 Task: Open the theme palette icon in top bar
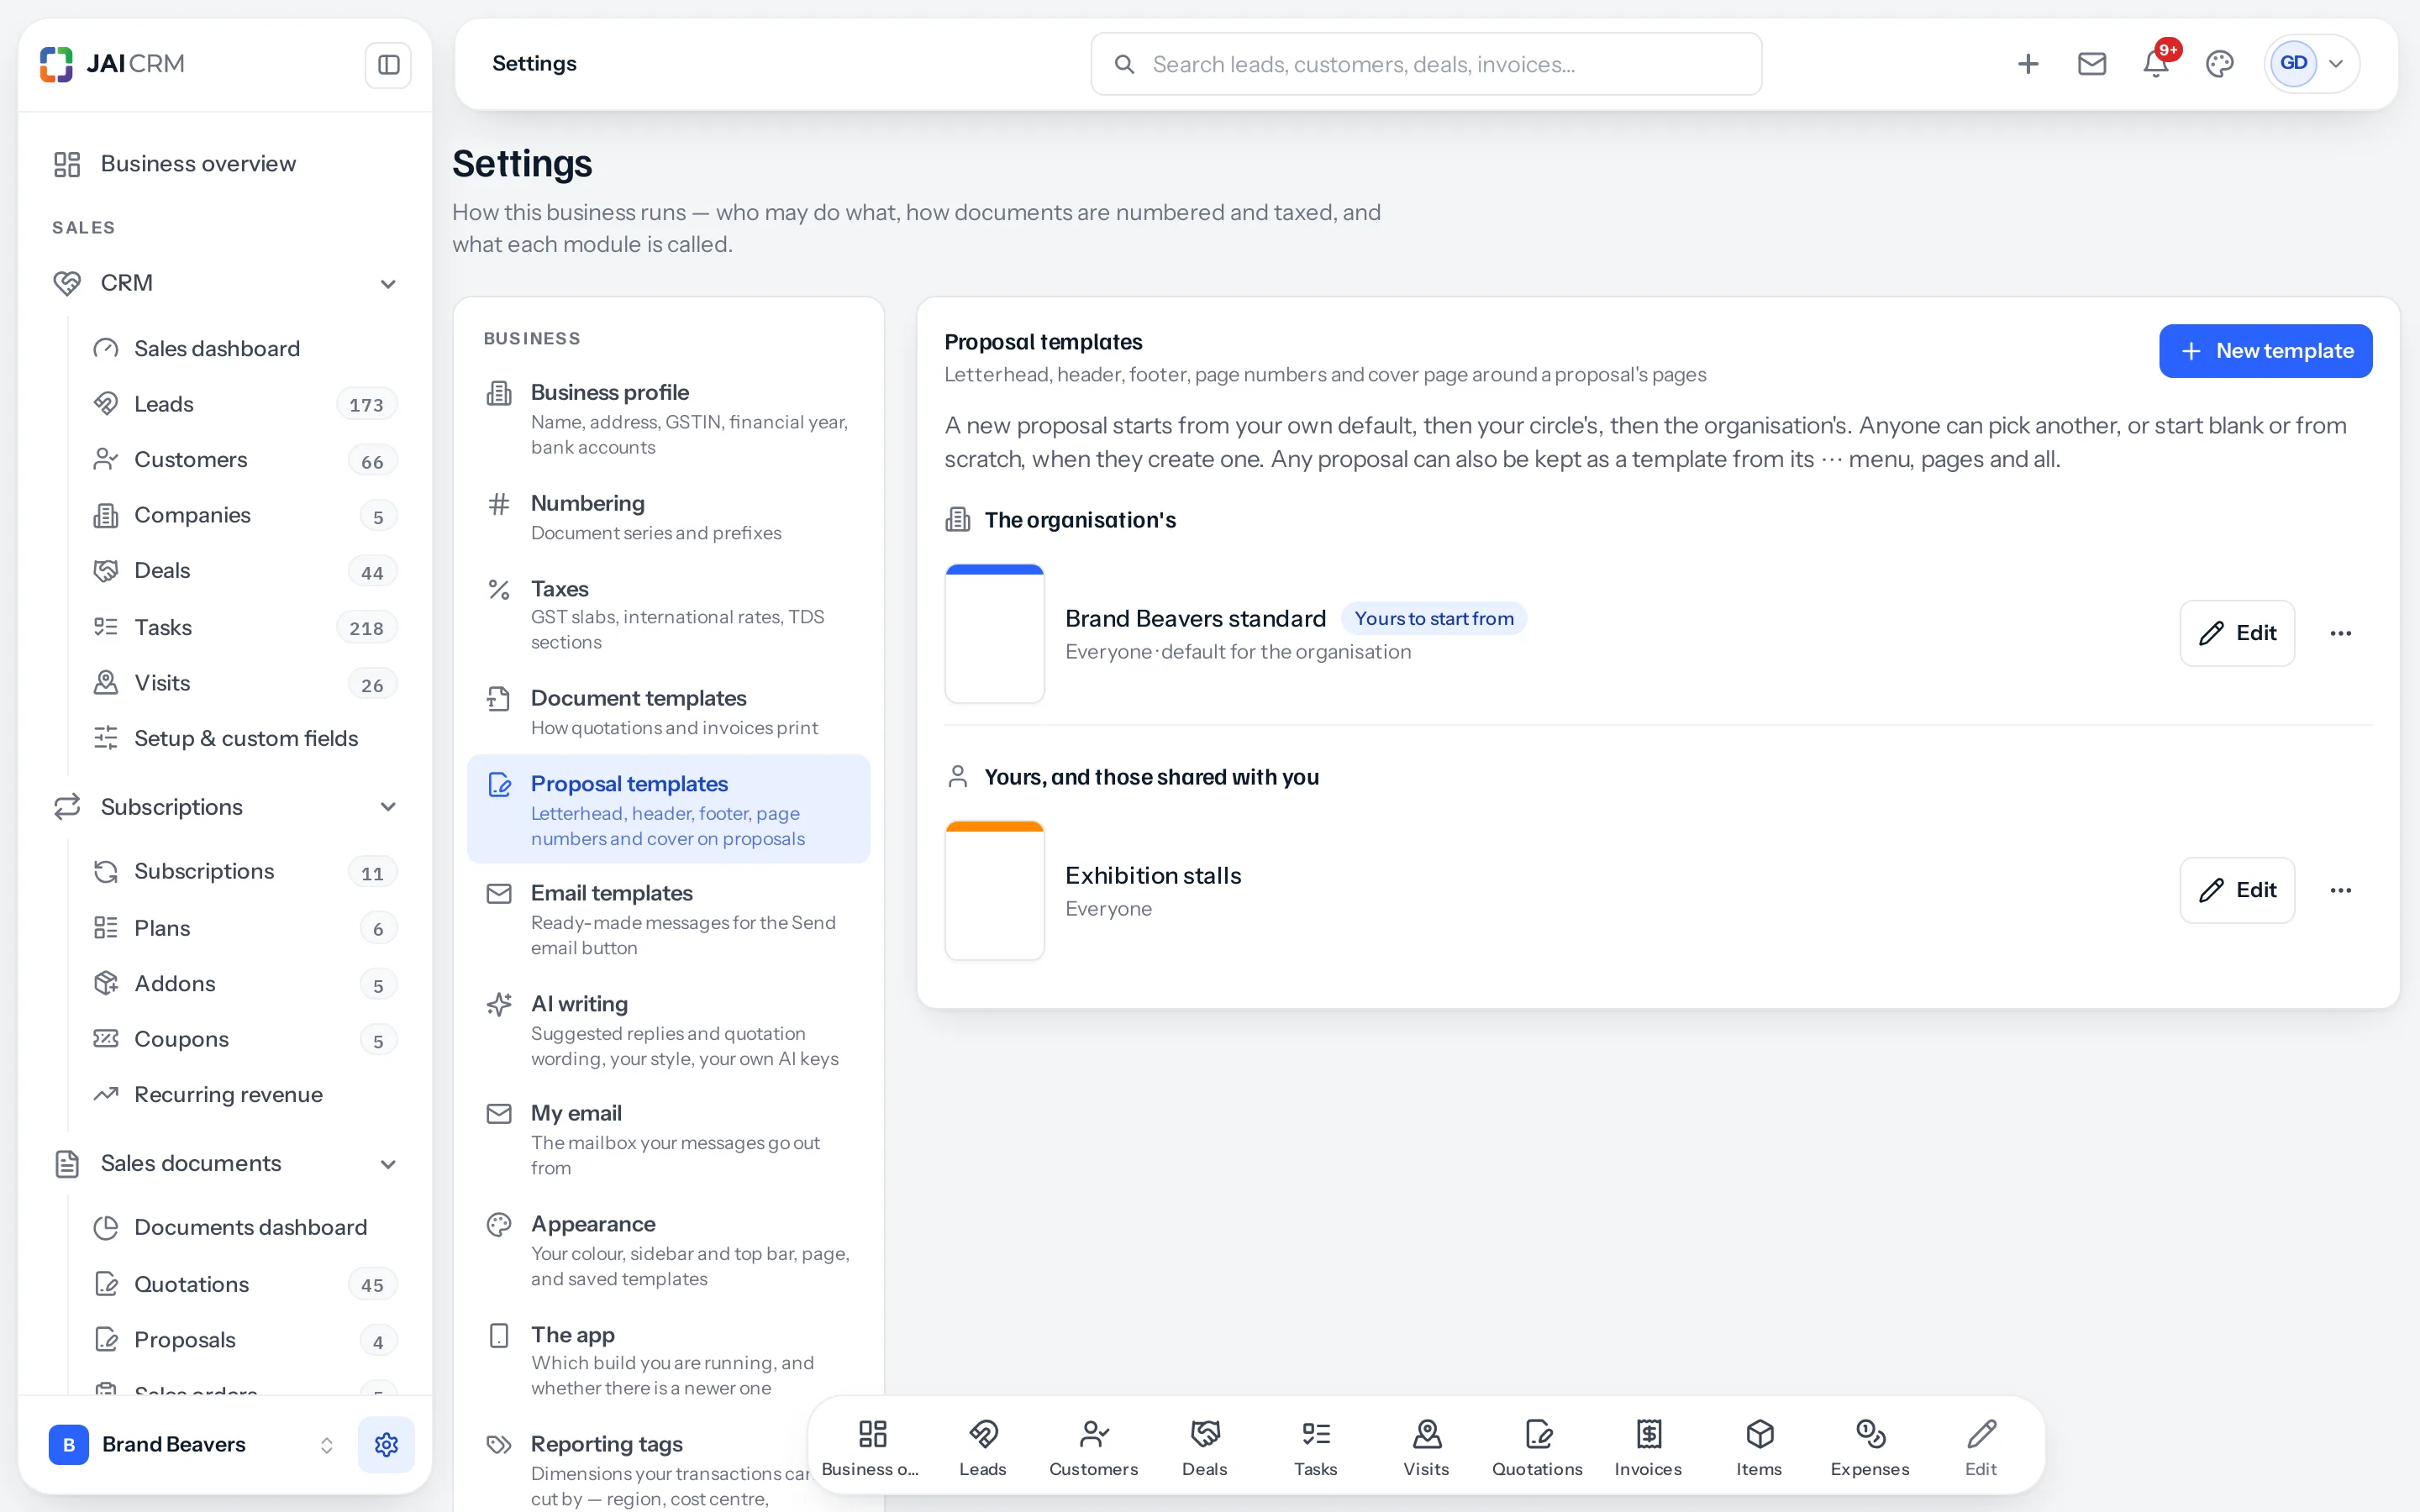(x=2219, y=64)
